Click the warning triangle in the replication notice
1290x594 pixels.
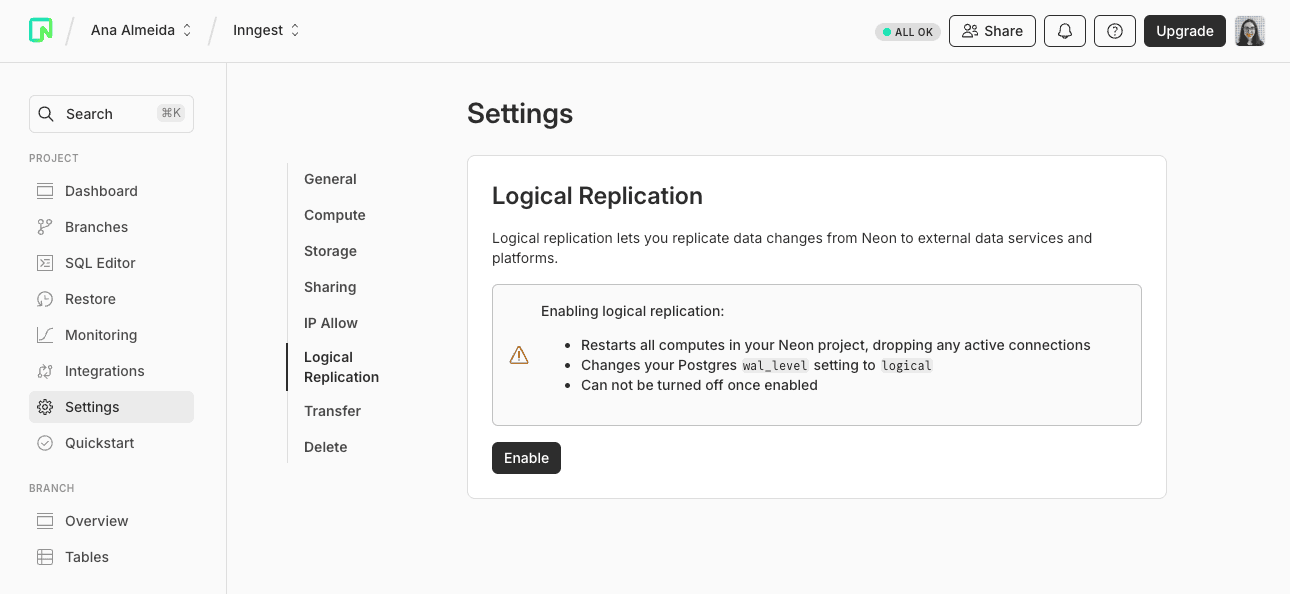518,354
